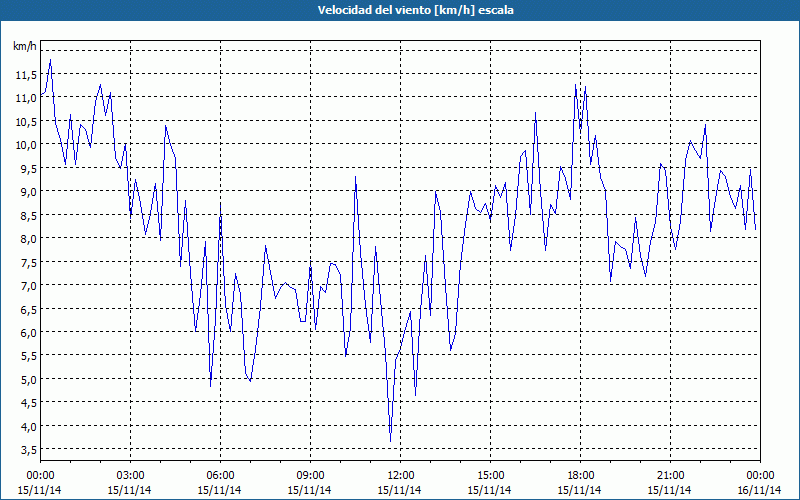Click the 9,5 y-axis value
The image size is (800, 500).
click(x=29, y=169)
